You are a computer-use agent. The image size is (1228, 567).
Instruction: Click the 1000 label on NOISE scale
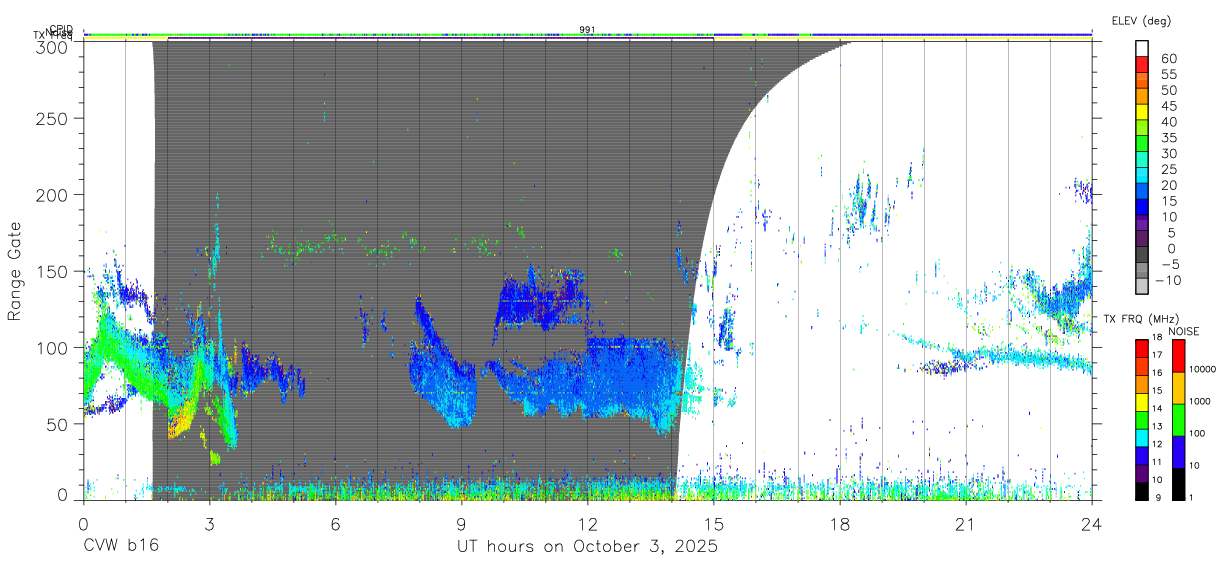point(1198,401)
